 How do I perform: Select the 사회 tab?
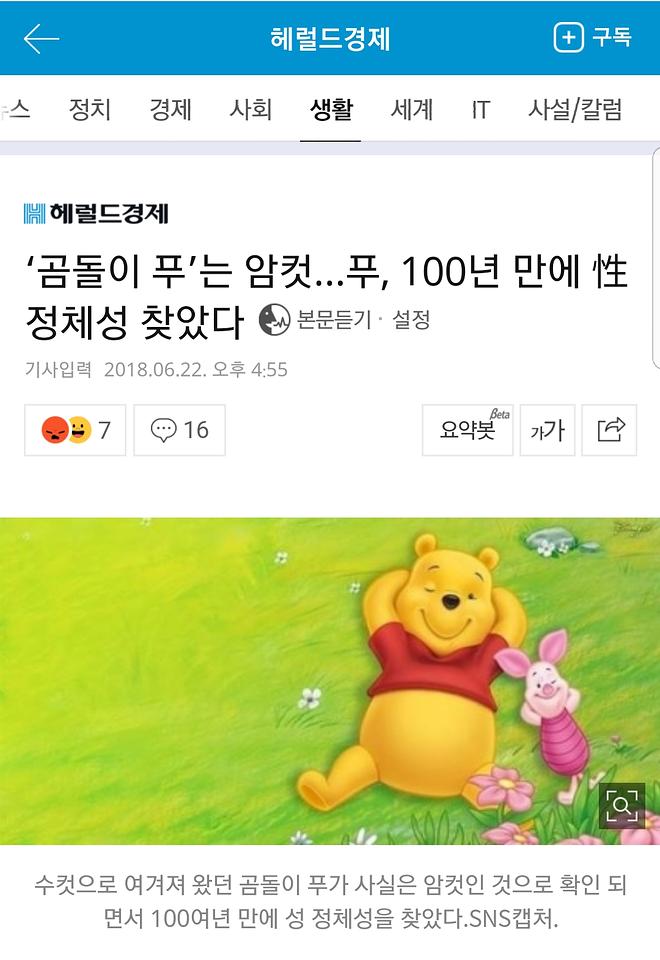[x=250, y=110]
